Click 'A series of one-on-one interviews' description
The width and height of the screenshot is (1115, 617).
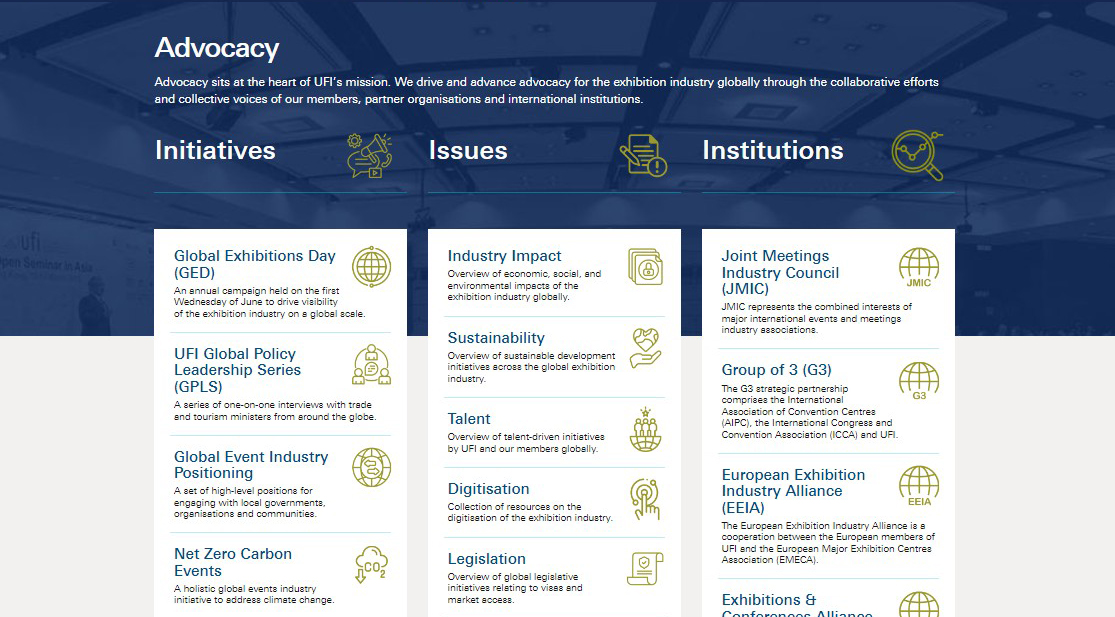point(274,411)
